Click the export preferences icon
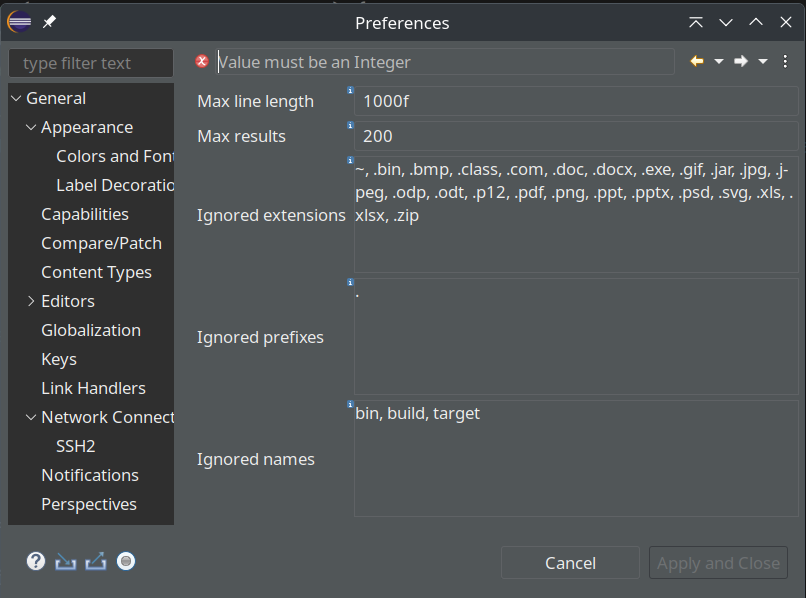The height and width of the screenshot is (598, 806). pyautogui.click(x=96, y=561)
